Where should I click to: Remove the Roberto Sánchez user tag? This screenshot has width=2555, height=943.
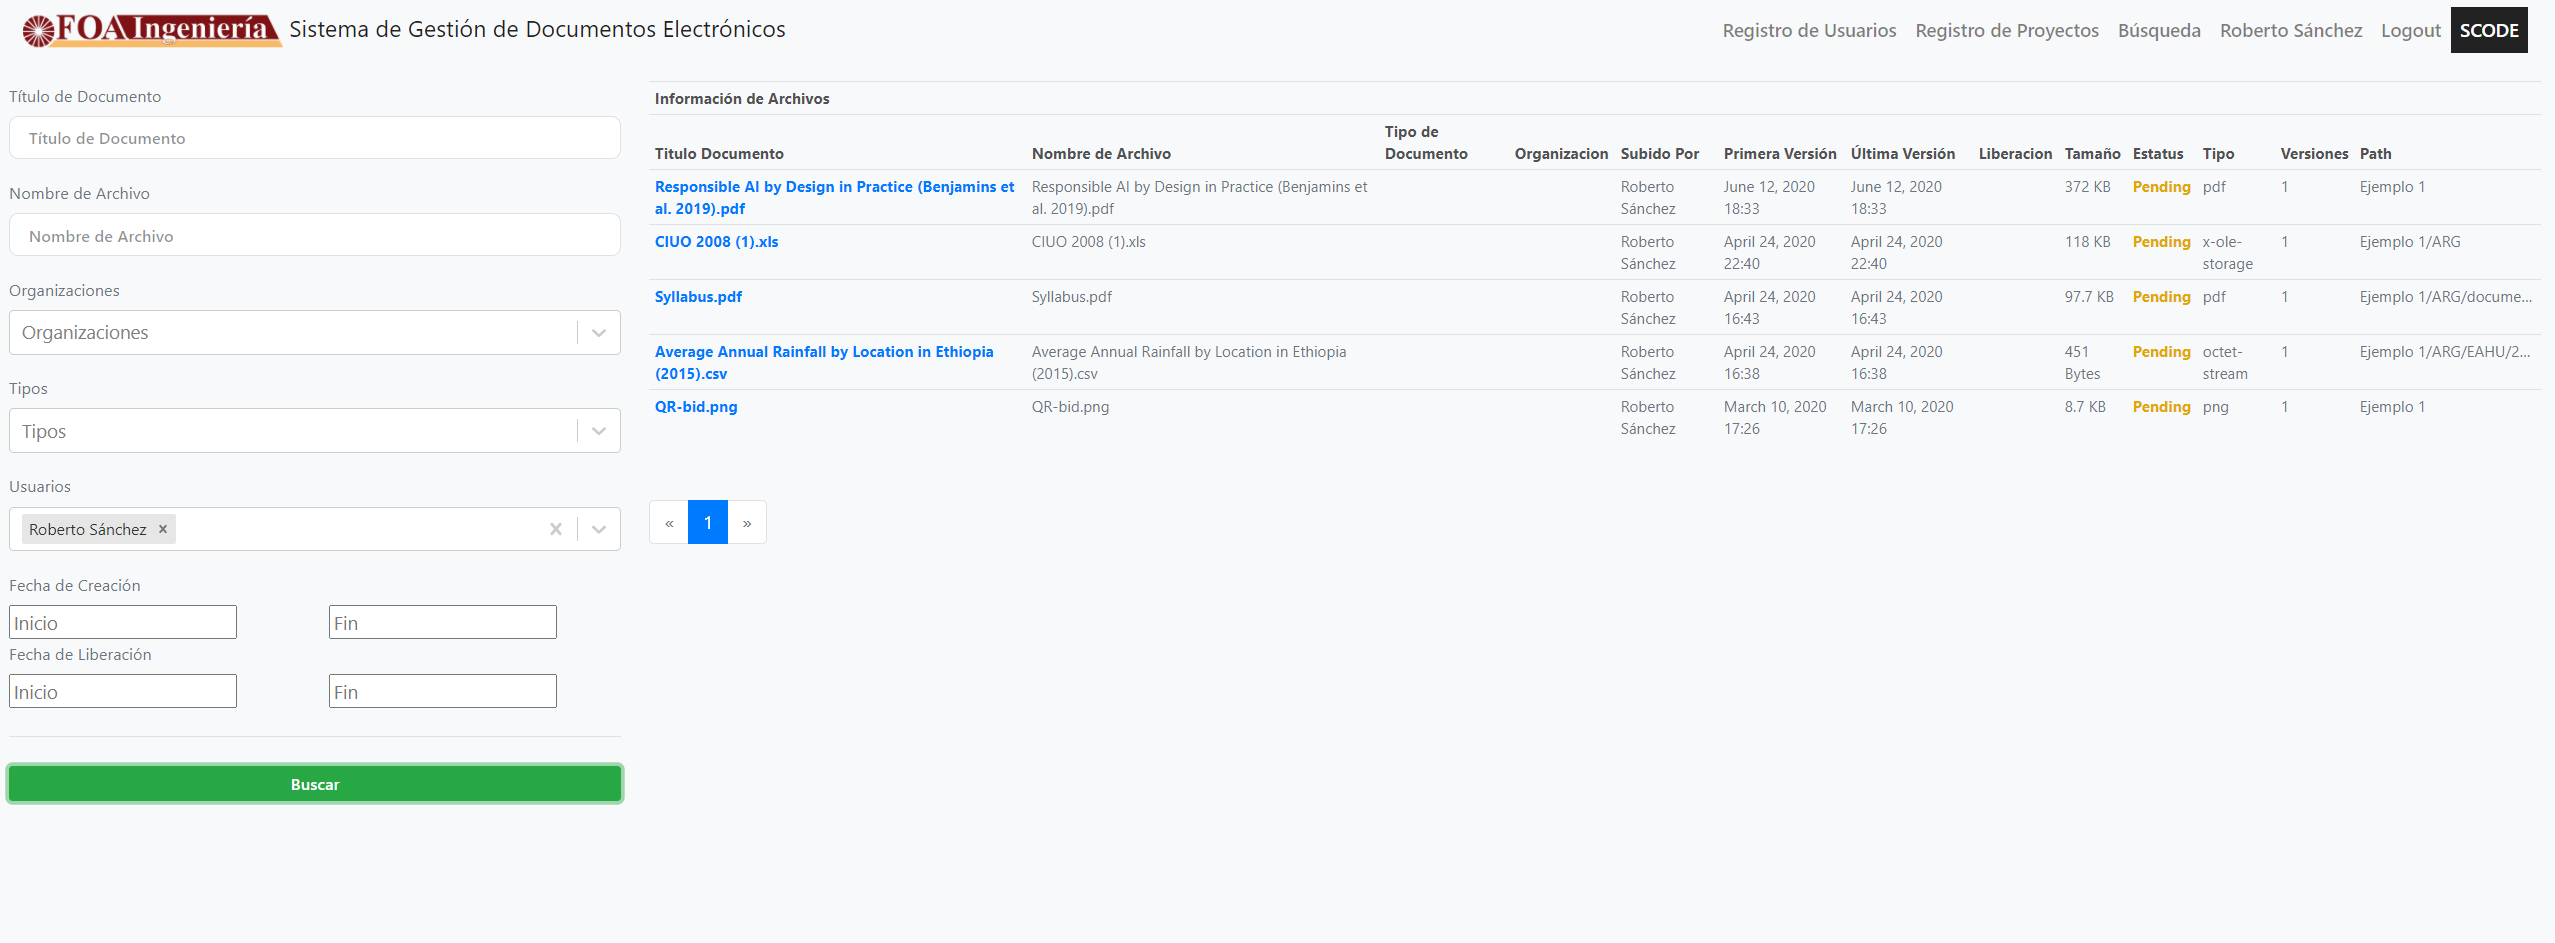pos(163,529)
